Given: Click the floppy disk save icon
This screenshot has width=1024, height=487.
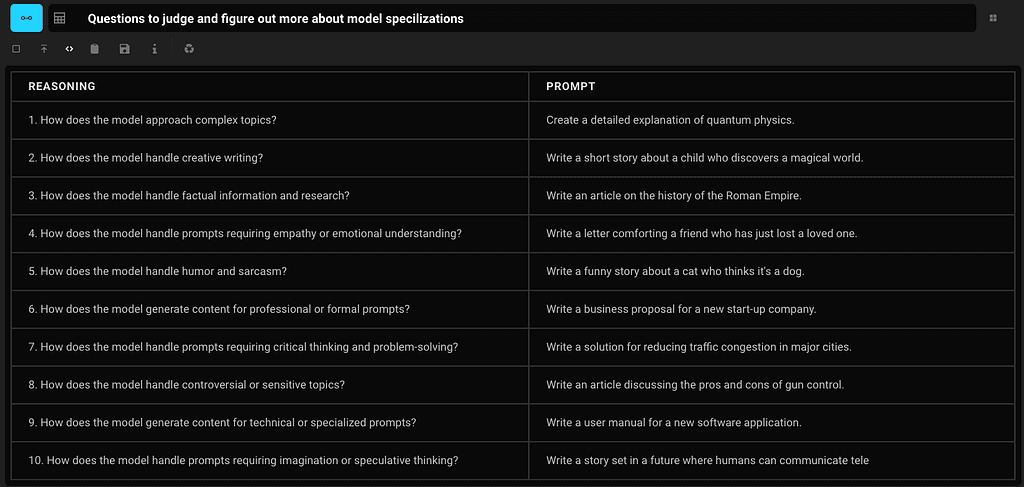Looking at the screenshot, I should [125, 49].
